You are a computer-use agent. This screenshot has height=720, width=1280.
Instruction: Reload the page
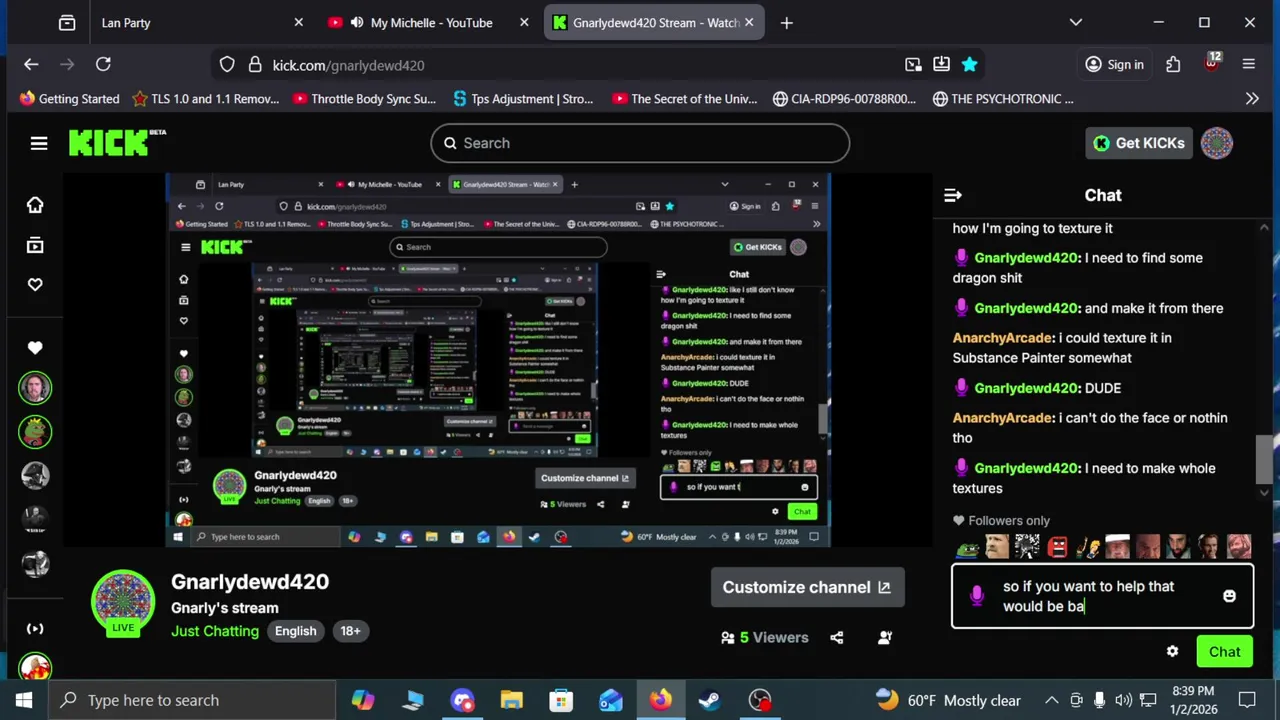(x=103, y=65)
